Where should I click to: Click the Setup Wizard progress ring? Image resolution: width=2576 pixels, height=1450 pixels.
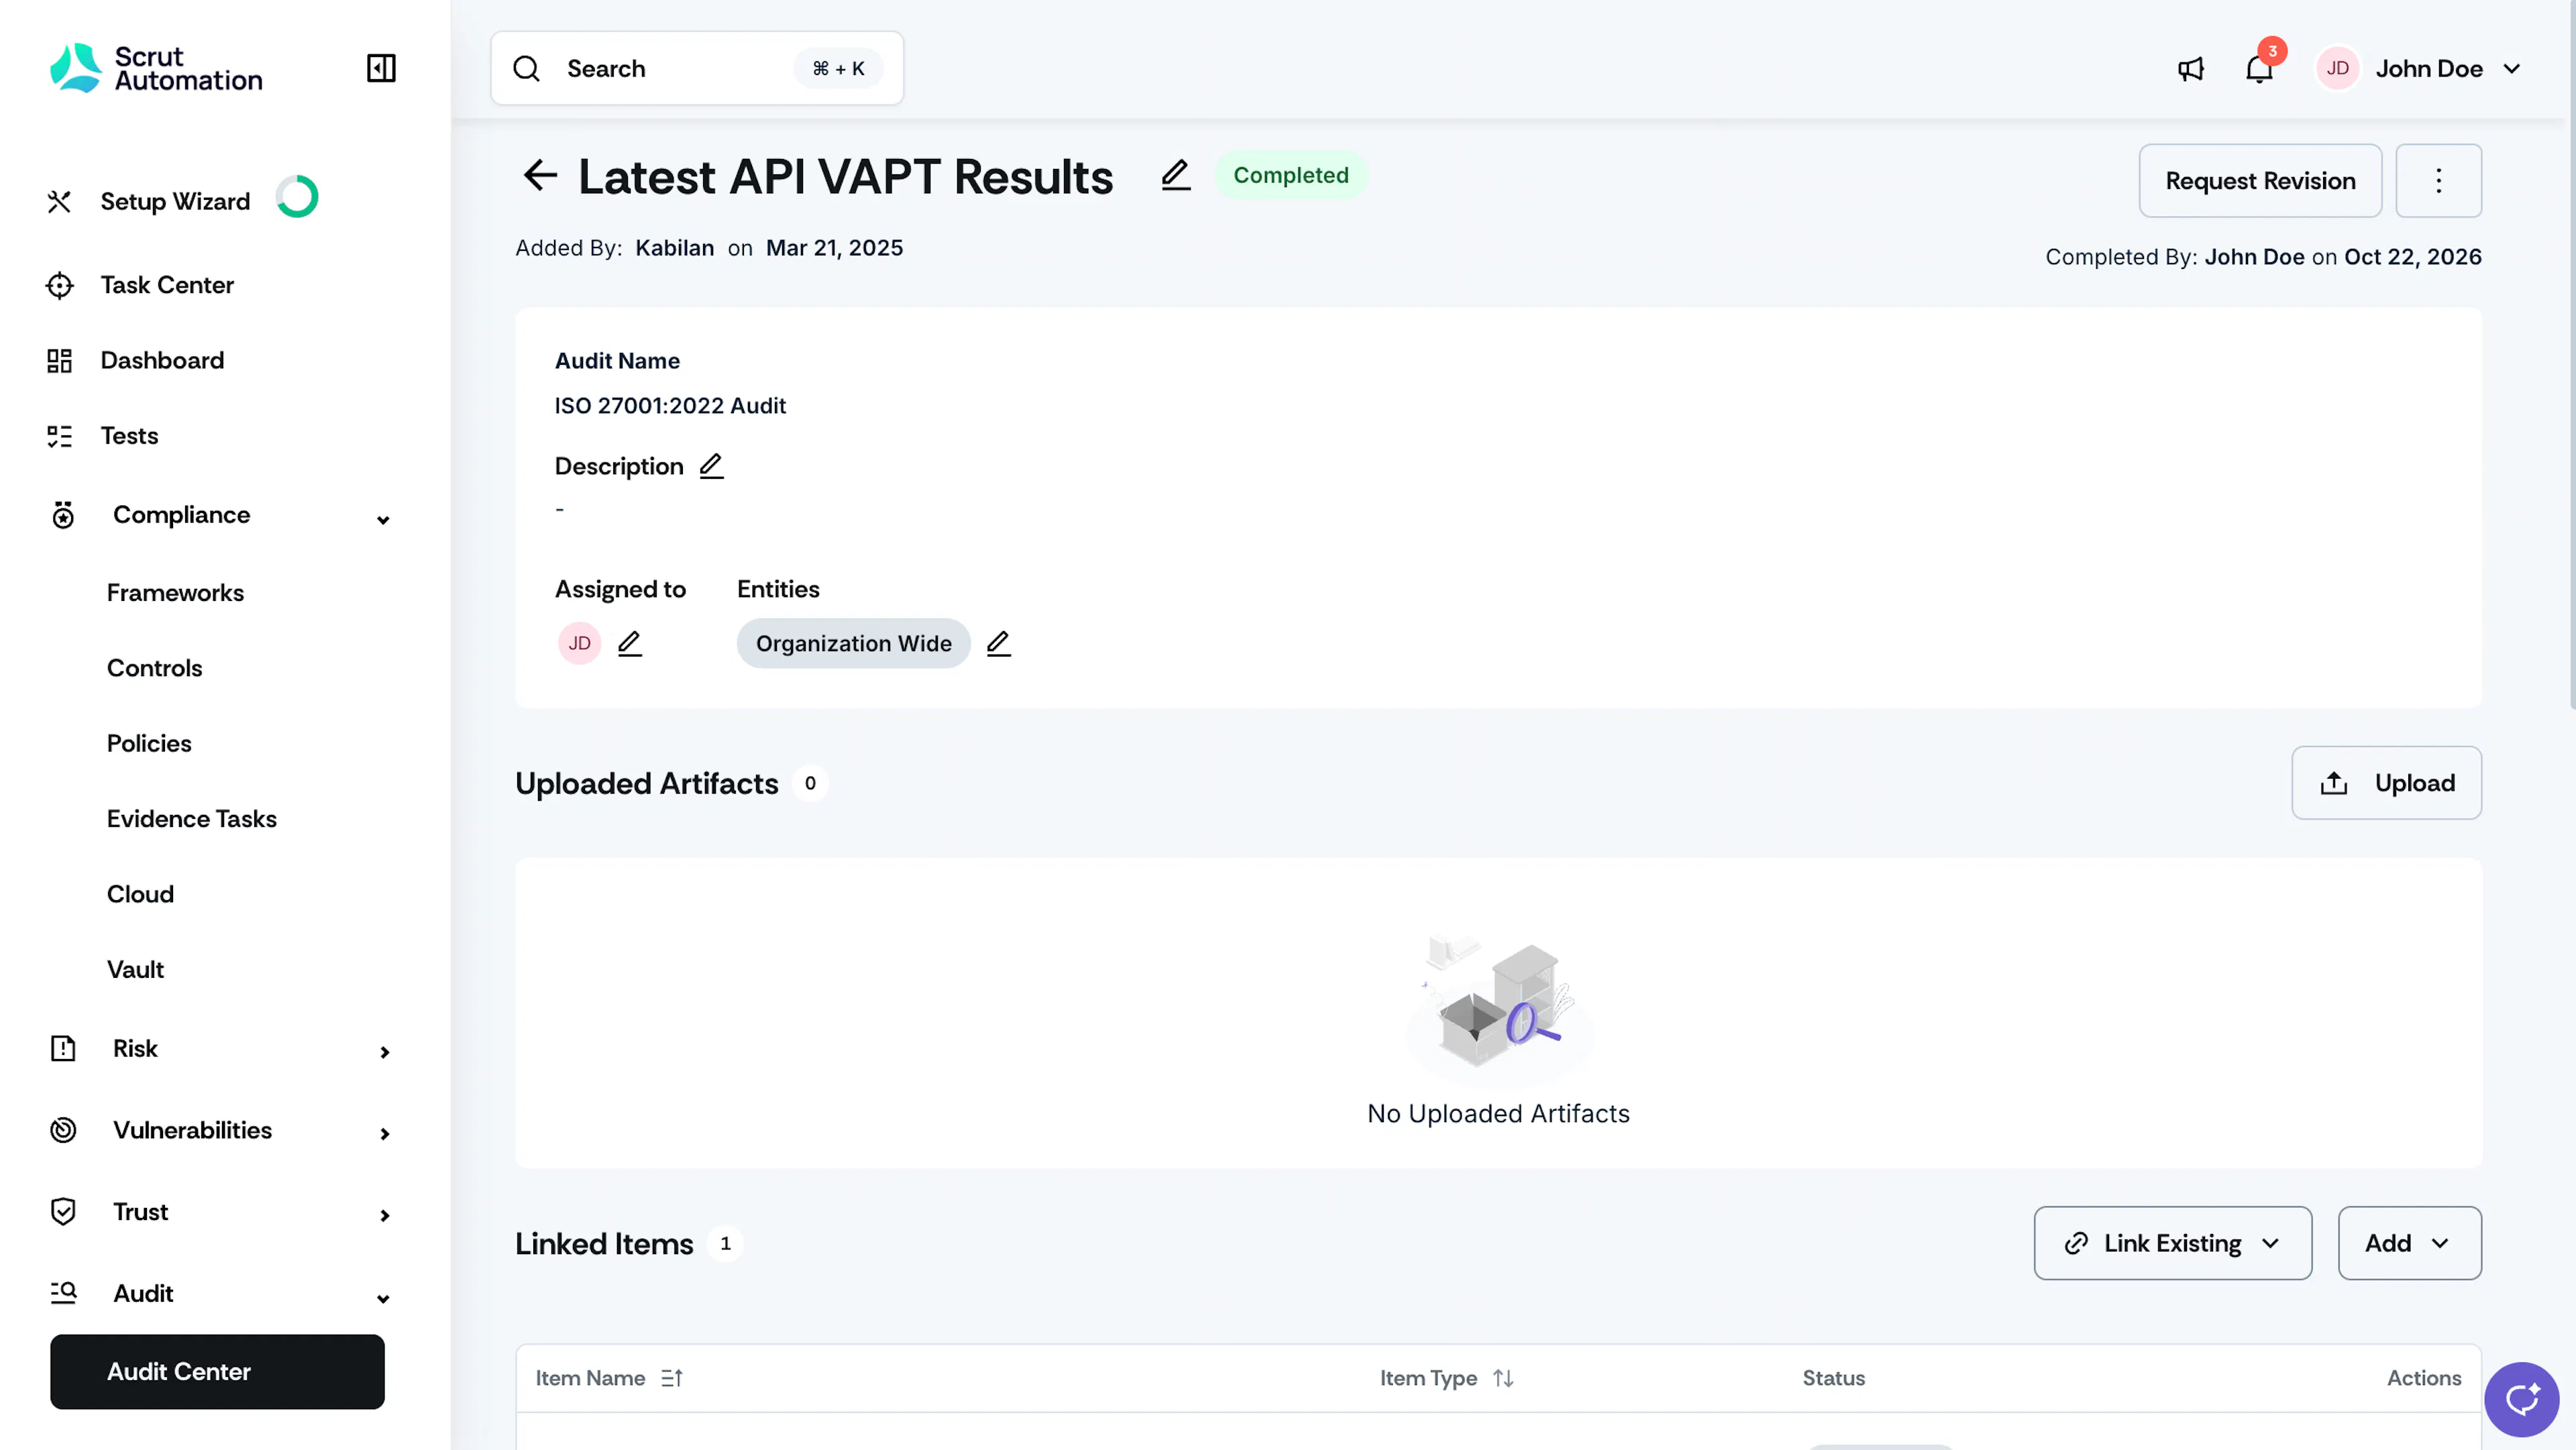[297, 197]
